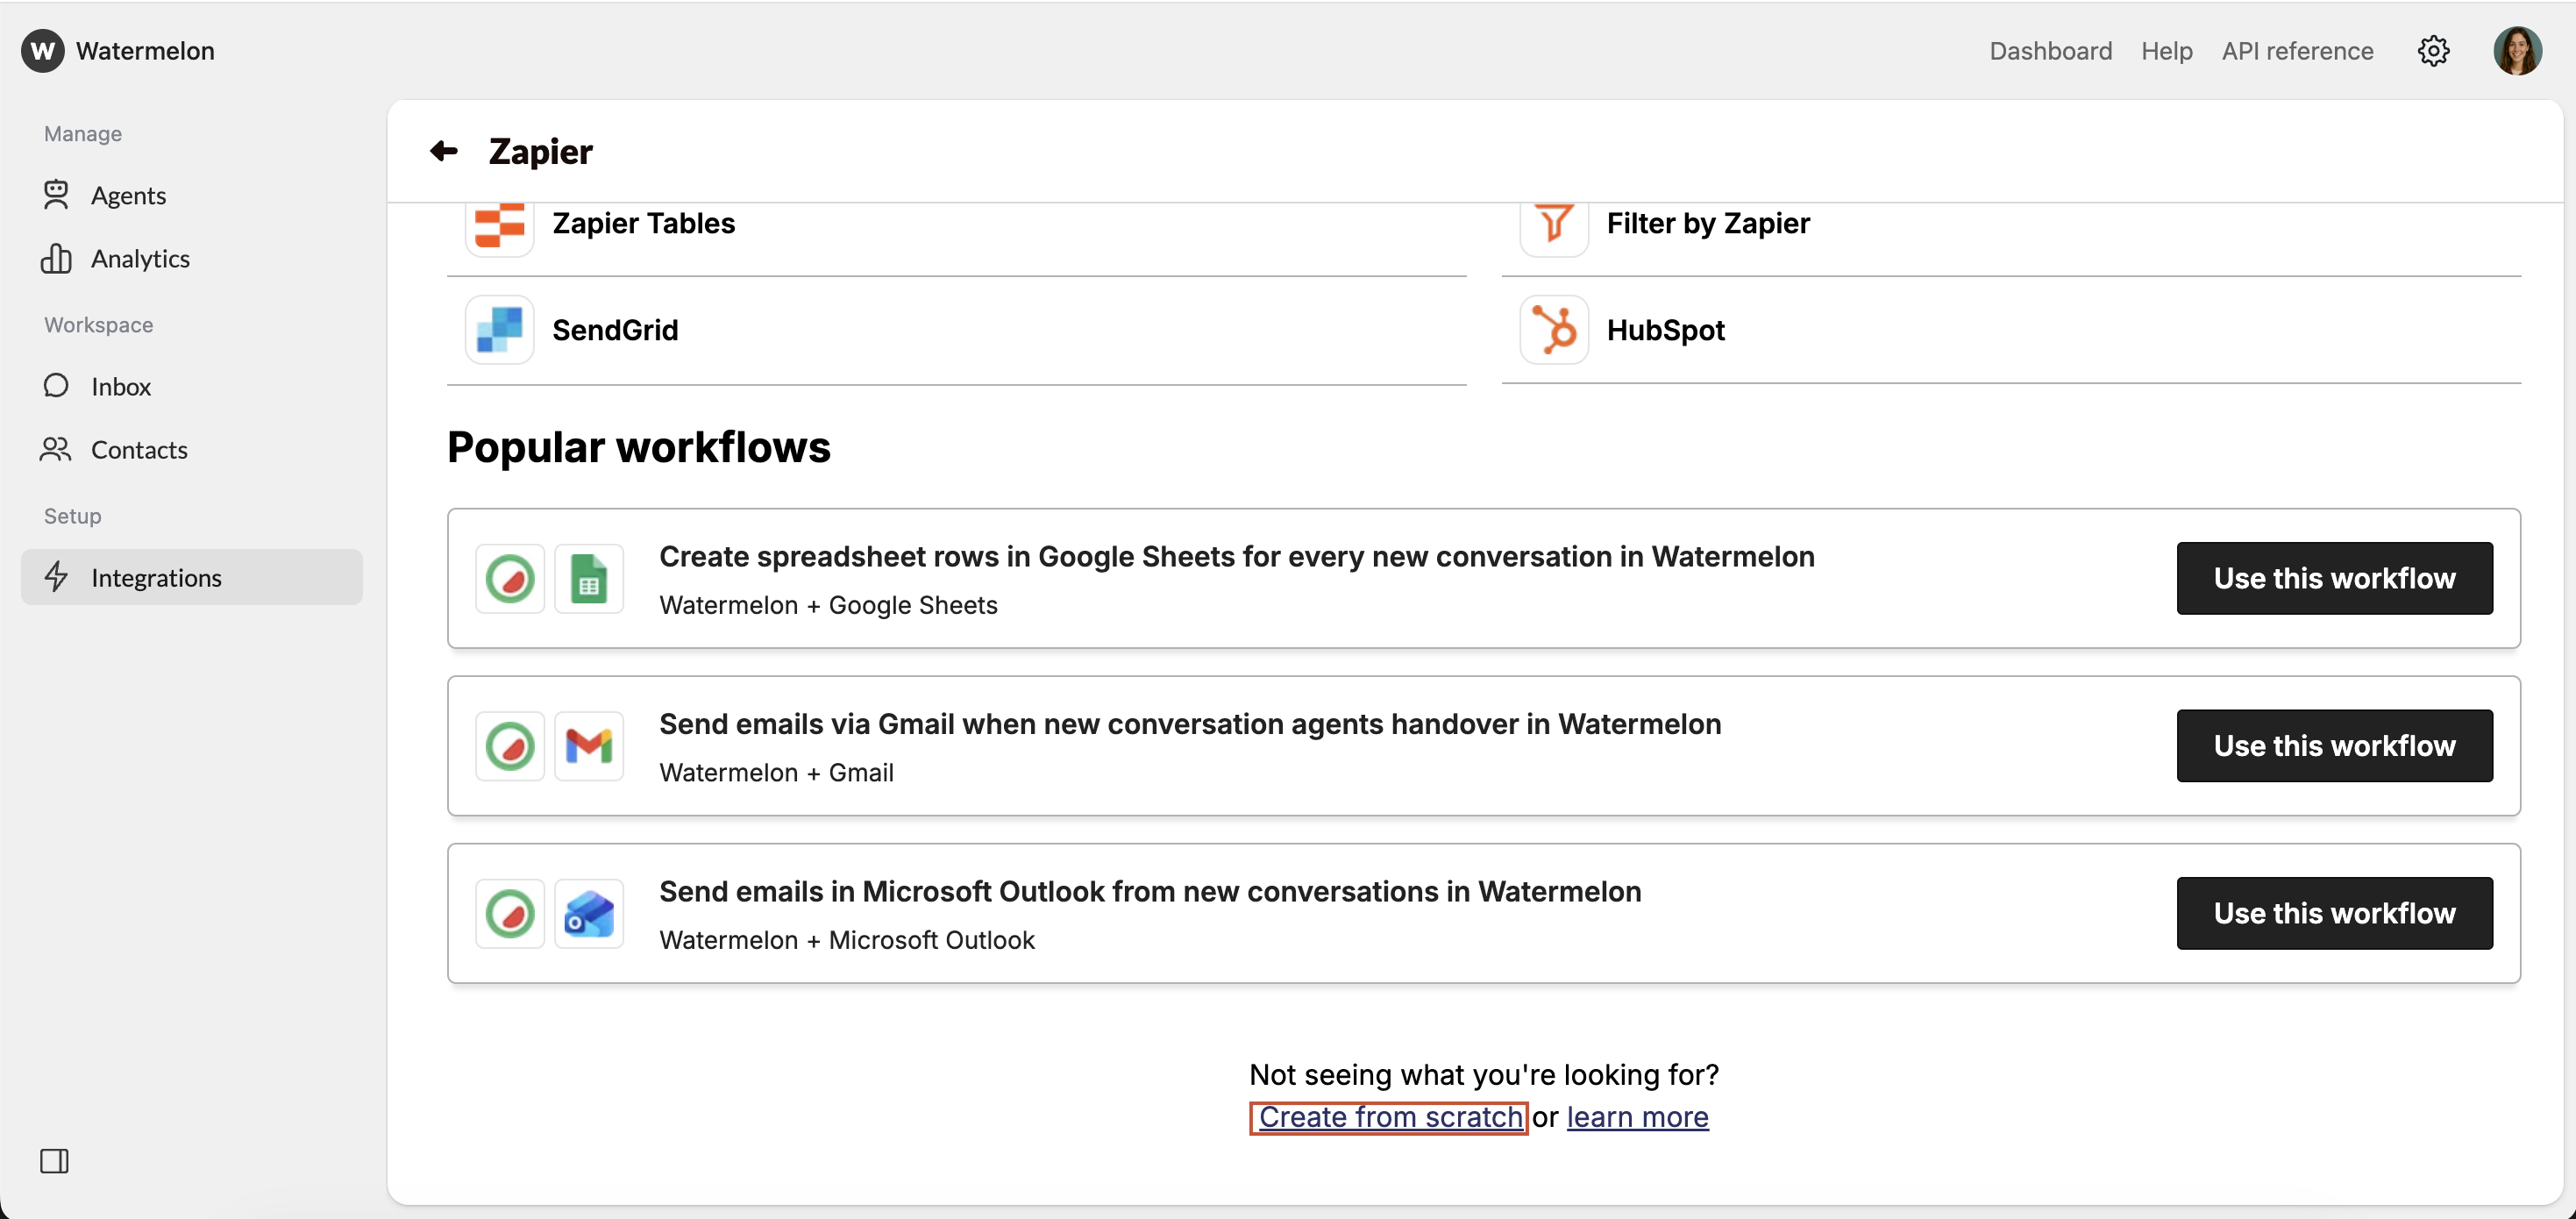Open the profile avatar menu
2576x1219 pixels.
tap(2517, 51)
